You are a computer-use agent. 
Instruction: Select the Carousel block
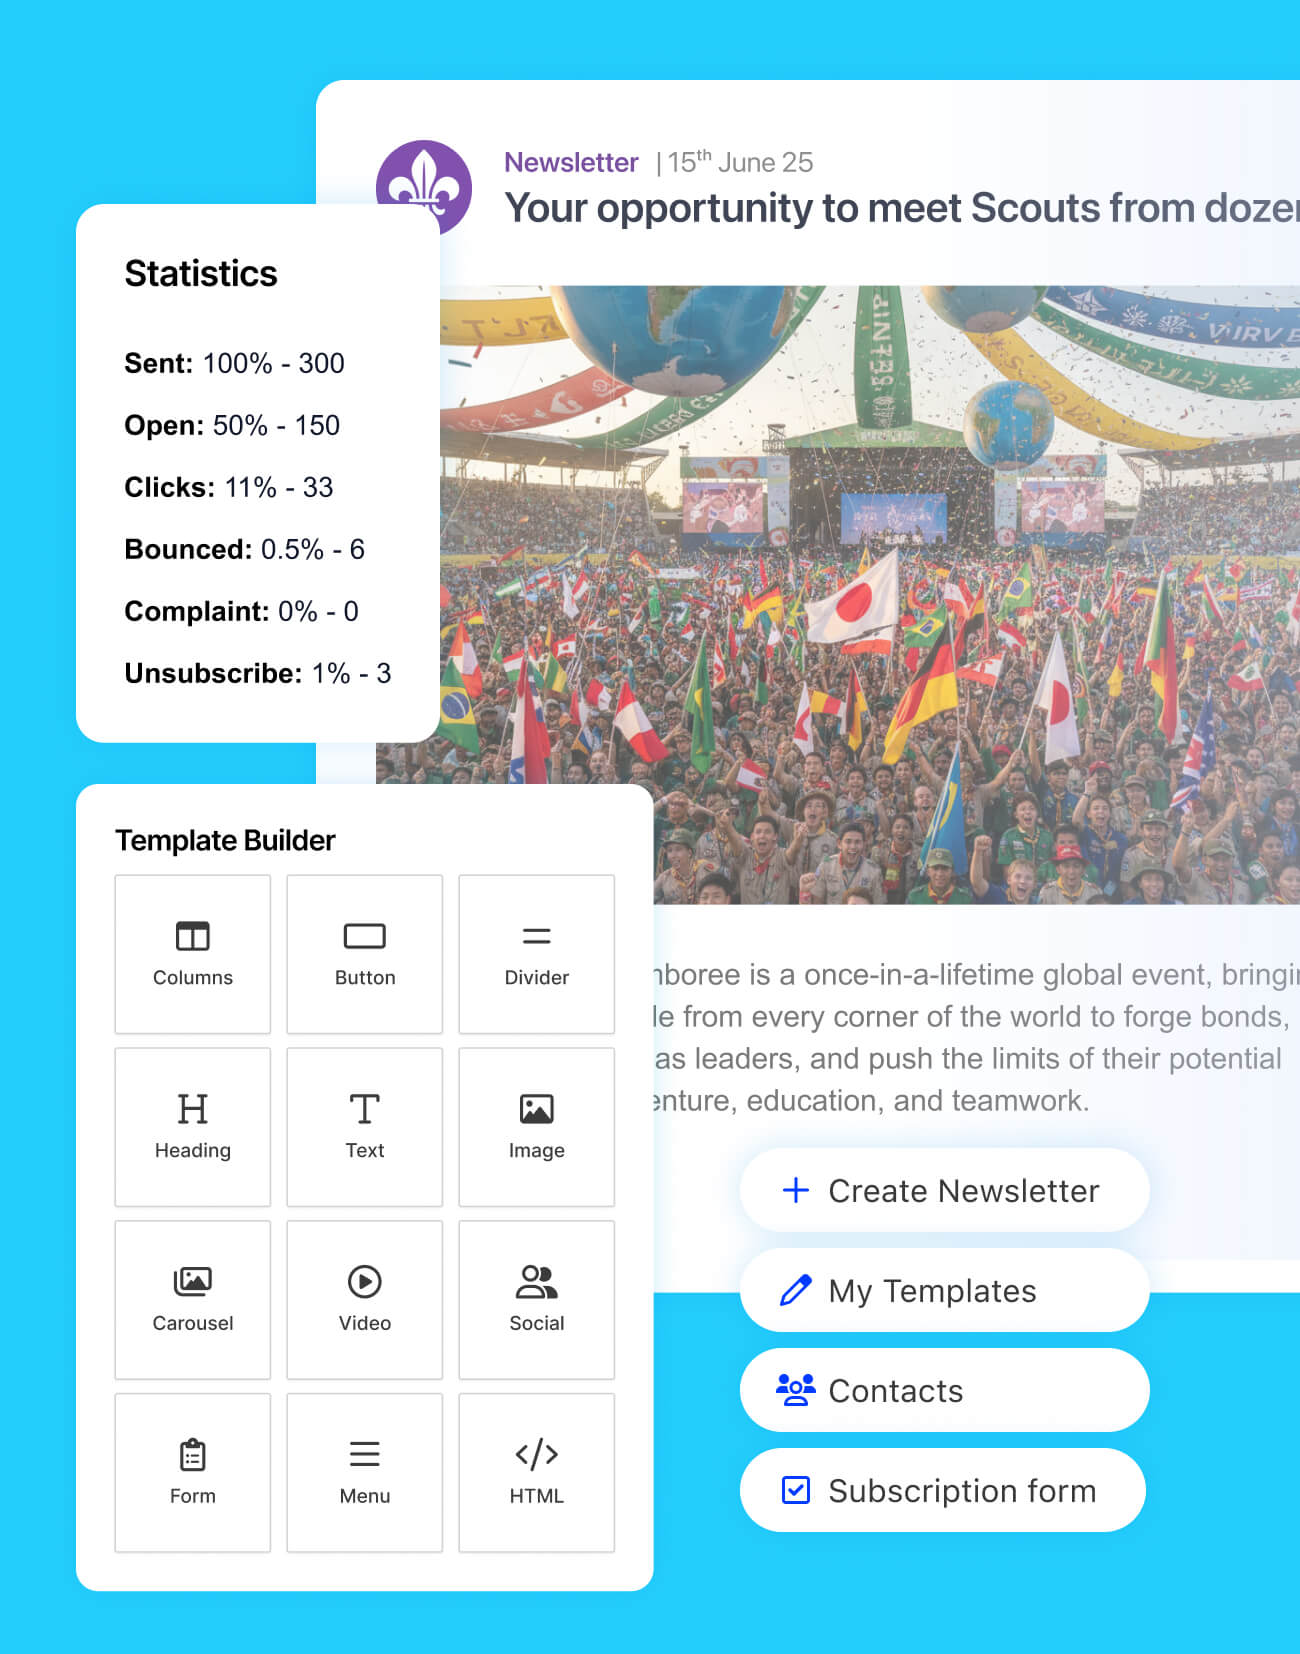pyautogui.click(x=193, y=1300)
